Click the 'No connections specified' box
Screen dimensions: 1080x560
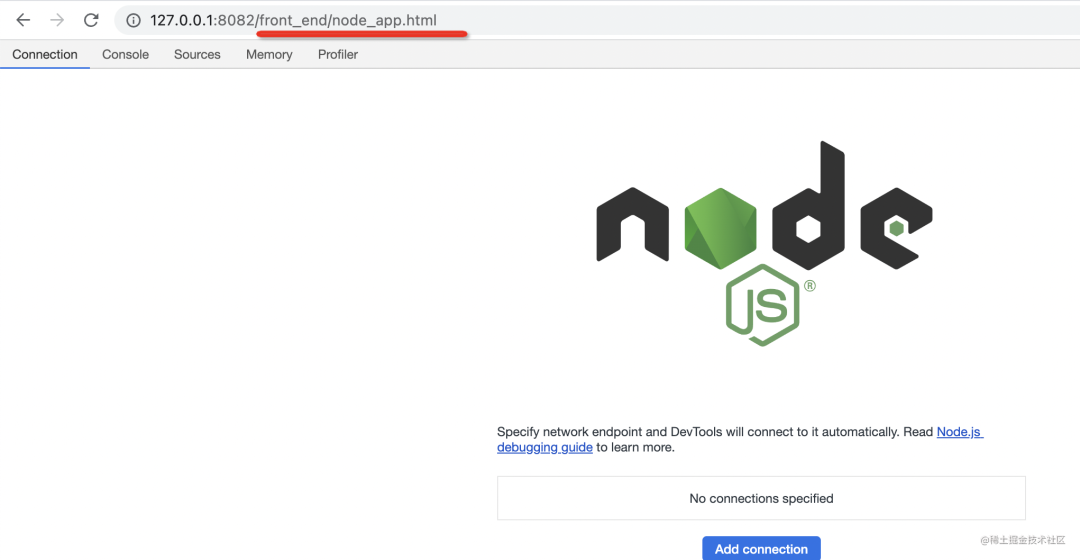pos(761,498)
